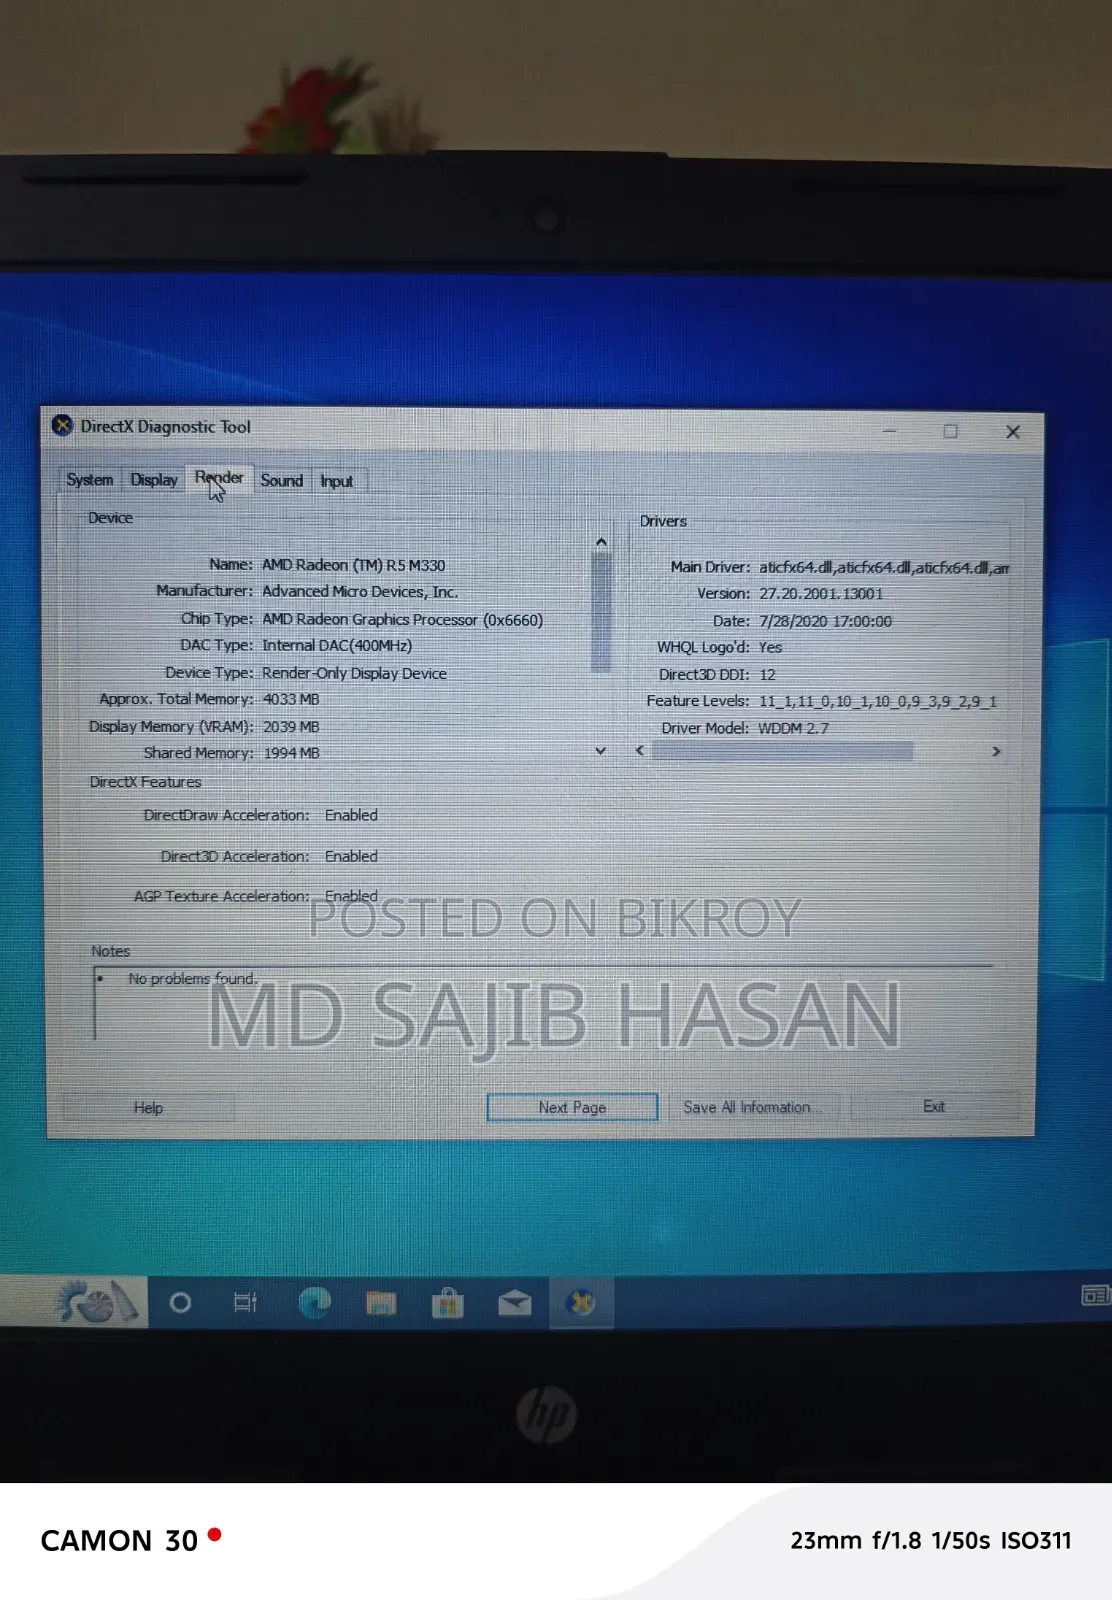Image resolution: width=1112 pixels, height=1600 pixels.
Task: Open Mail app from taskbar
Action: (x=514, y=1303)
